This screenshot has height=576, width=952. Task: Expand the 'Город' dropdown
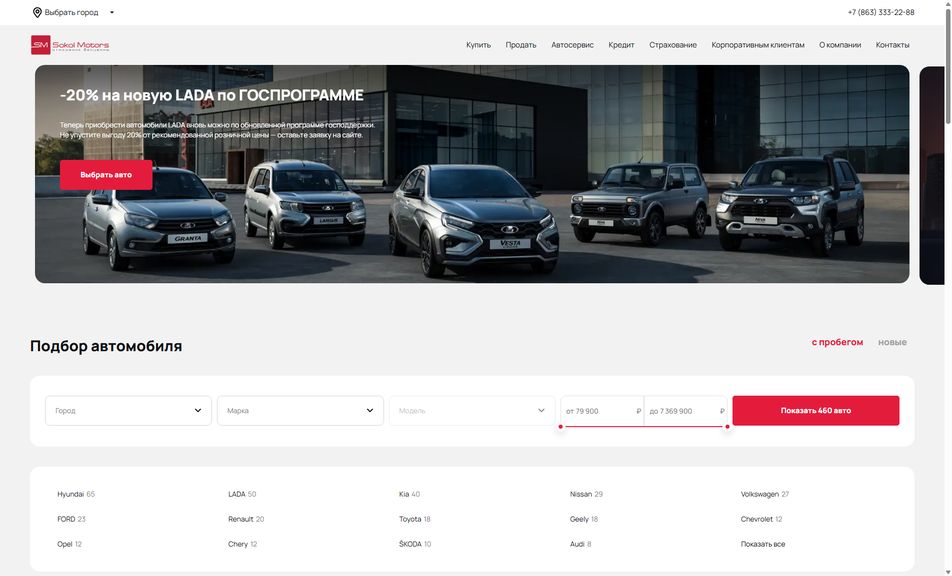tap(128, 411)
